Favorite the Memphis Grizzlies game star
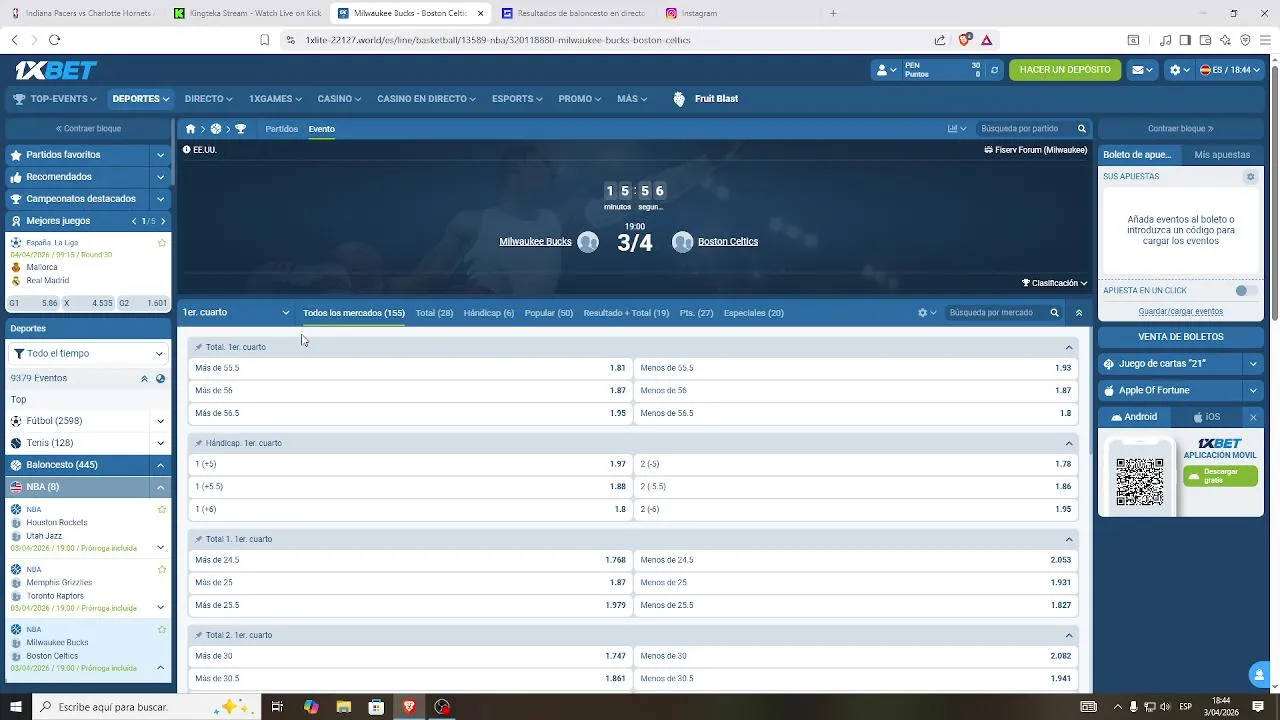This screenshot has width=1280, height=720. tap(162, 570)
